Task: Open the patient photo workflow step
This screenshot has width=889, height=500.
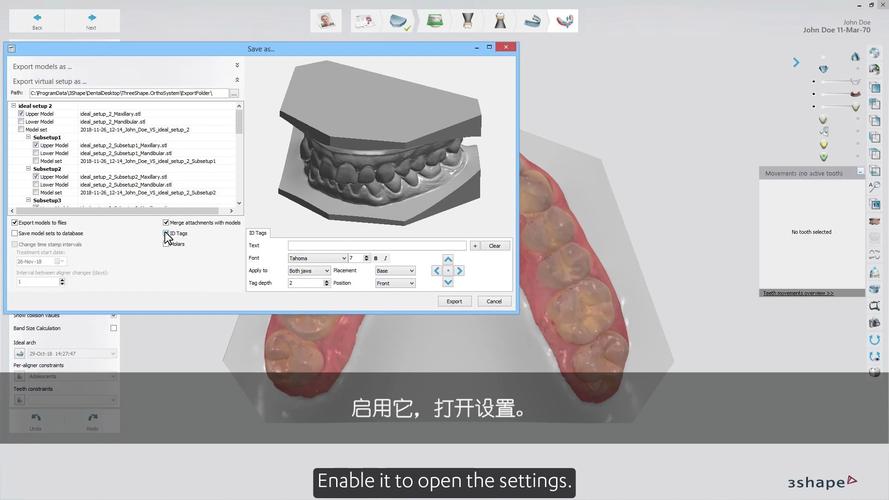Action: [325, 21]
